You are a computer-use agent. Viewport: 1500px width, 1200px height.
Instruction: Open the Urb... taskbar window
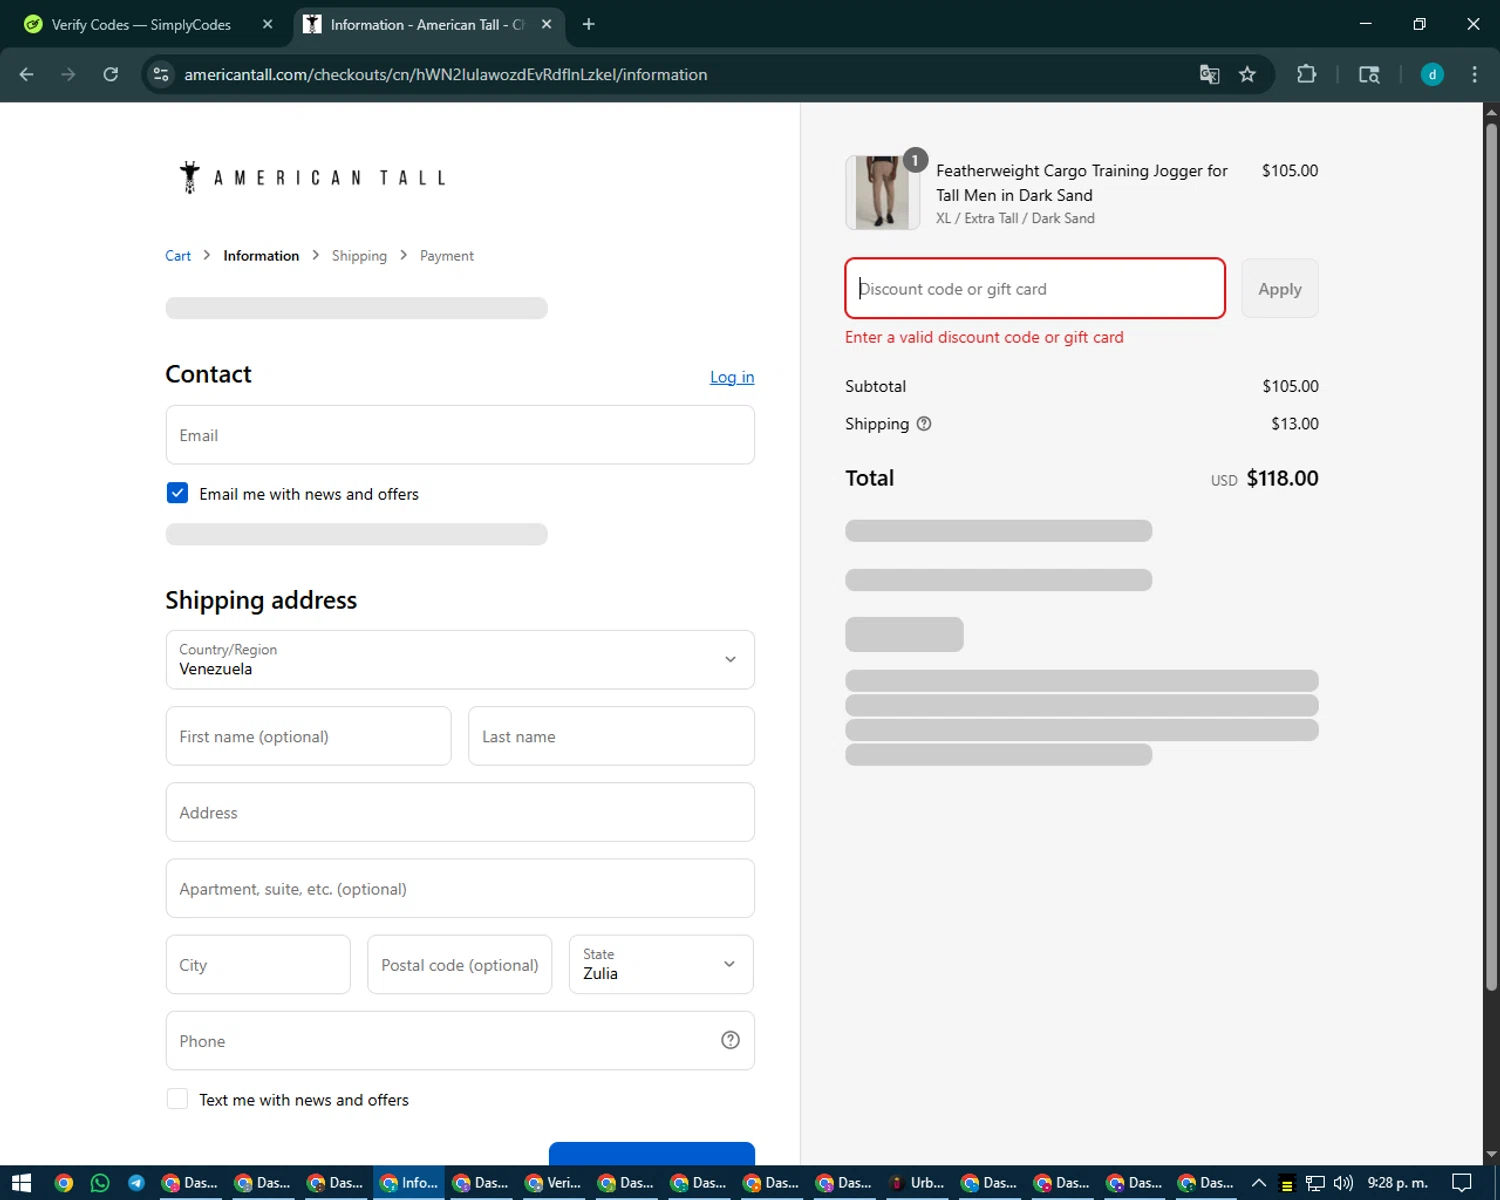[x=918, y=1183]
